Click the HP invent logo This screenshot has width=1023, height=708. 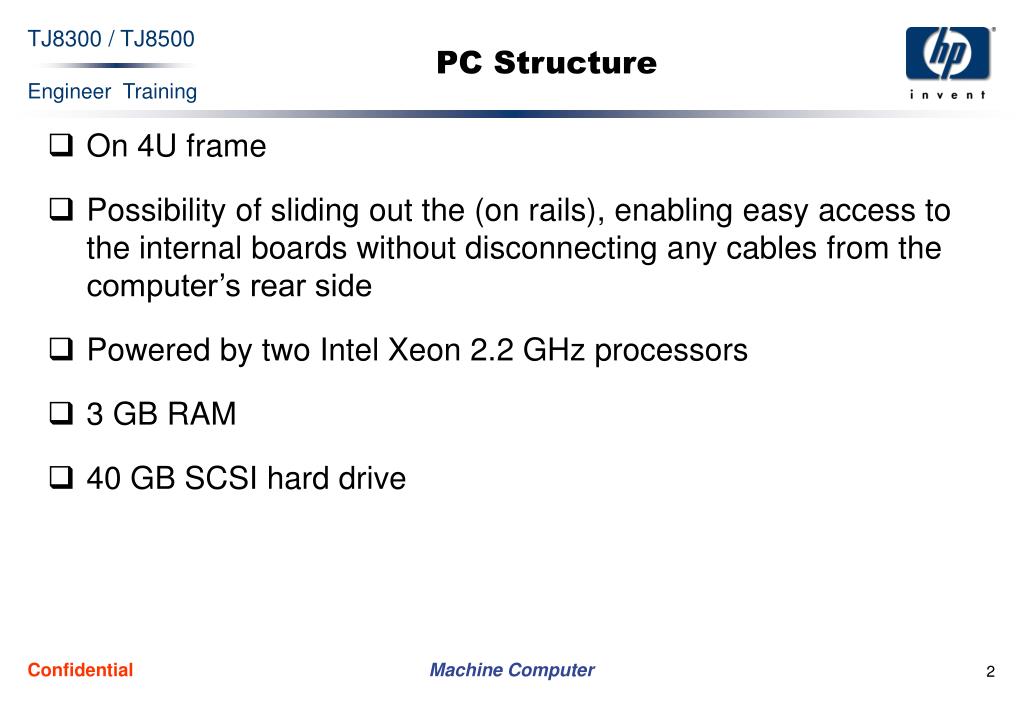click(949, 62)
